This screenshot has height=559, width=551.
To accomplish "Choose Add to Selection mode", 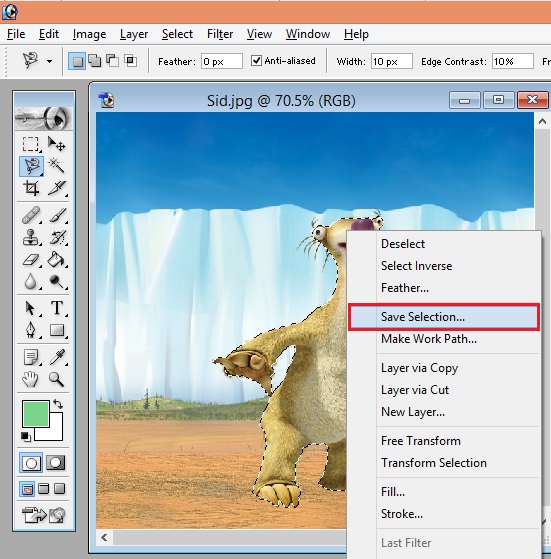I will pyautogui.click(x=94, y=61).
